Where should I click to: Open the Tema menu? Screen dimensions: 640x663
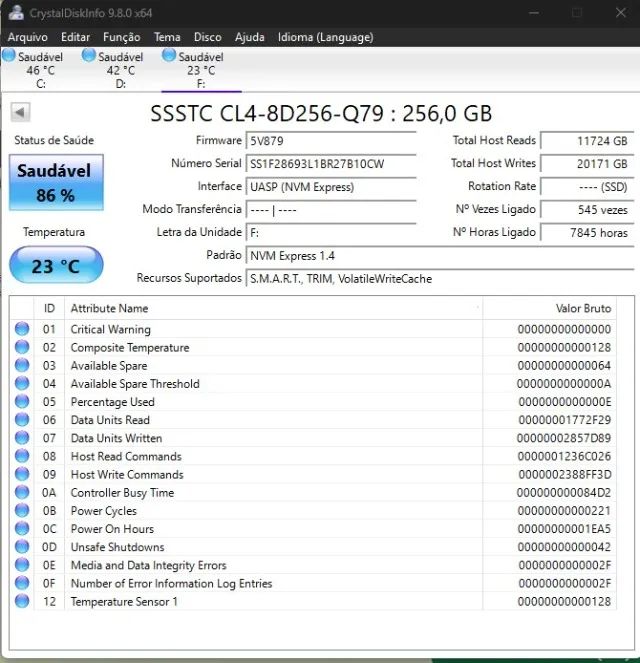coord(167,37)
